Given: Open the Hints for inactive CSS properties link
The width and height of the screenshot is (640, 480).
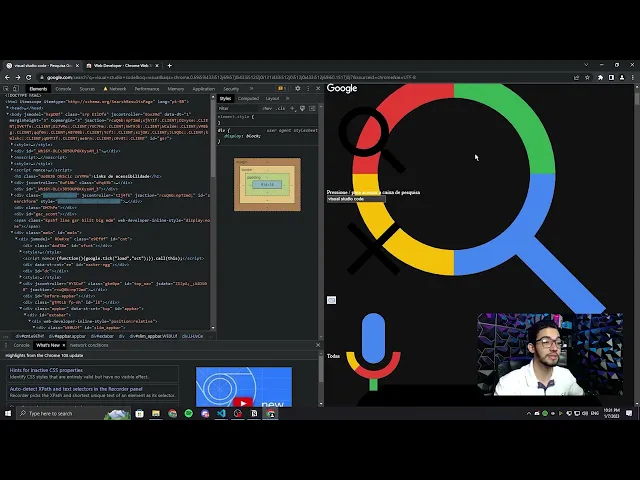Looking at the screenshot, I should [46, 370].
